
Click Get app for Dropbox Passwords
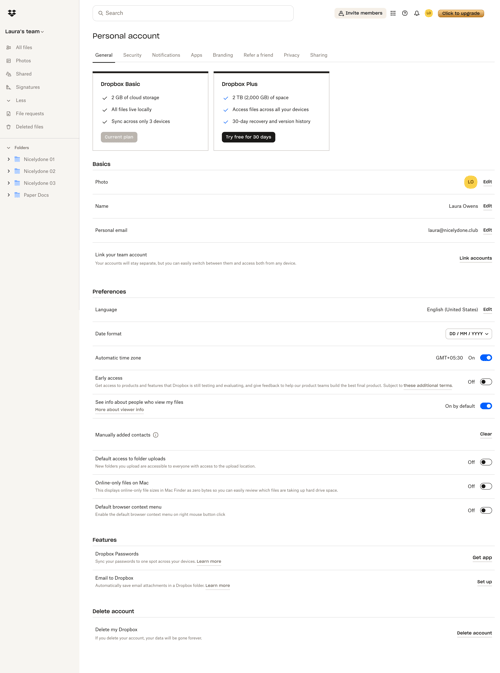[482, 558]
